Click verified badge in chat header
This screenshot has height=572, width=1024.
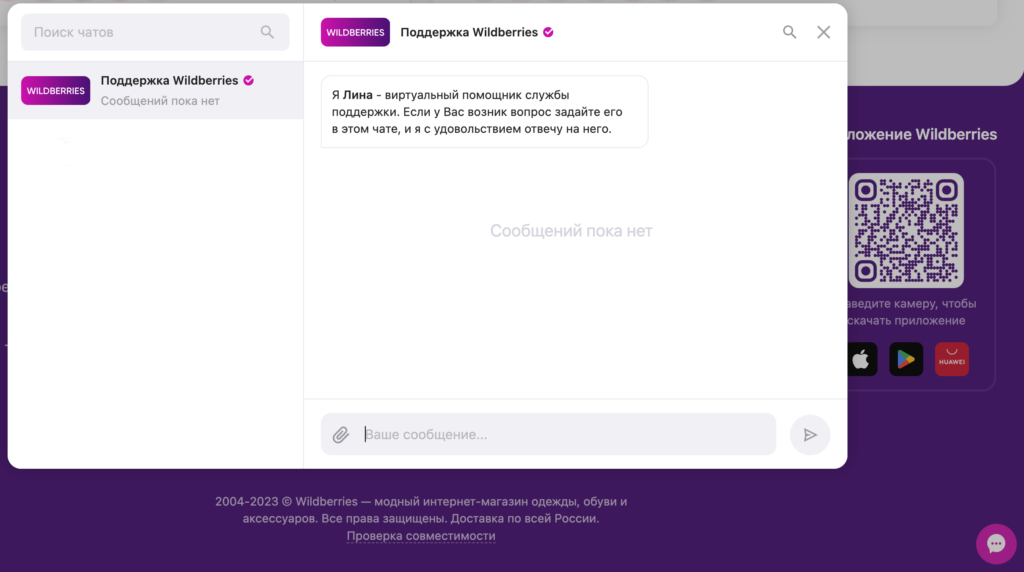549,32
